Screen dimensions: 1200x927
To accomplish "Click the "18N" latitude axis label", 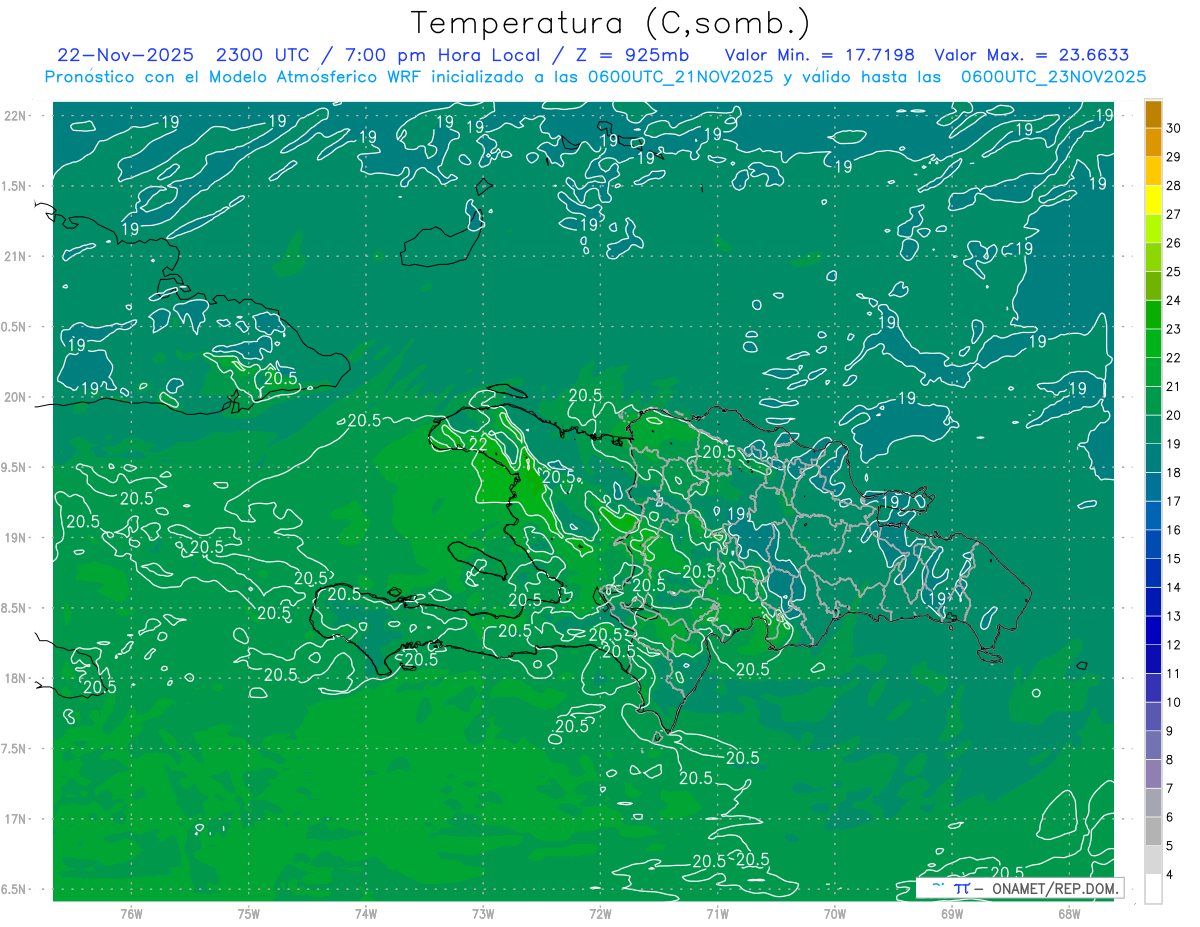I will click(14, 678).
